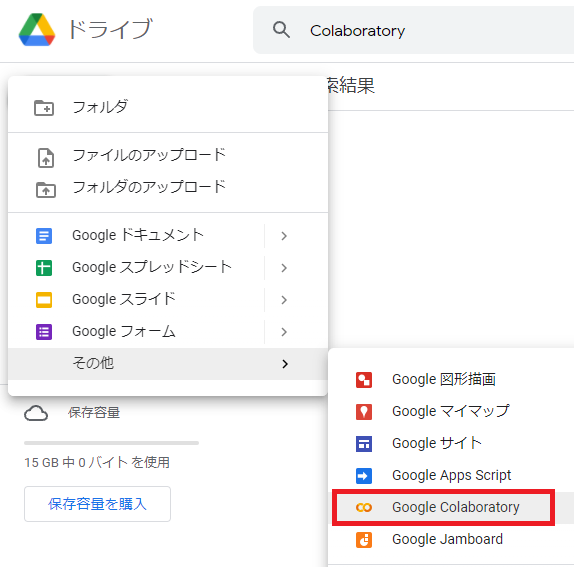Expand Google スライド submenu arrow
The image size is (574, 567).
click(284, 300)
